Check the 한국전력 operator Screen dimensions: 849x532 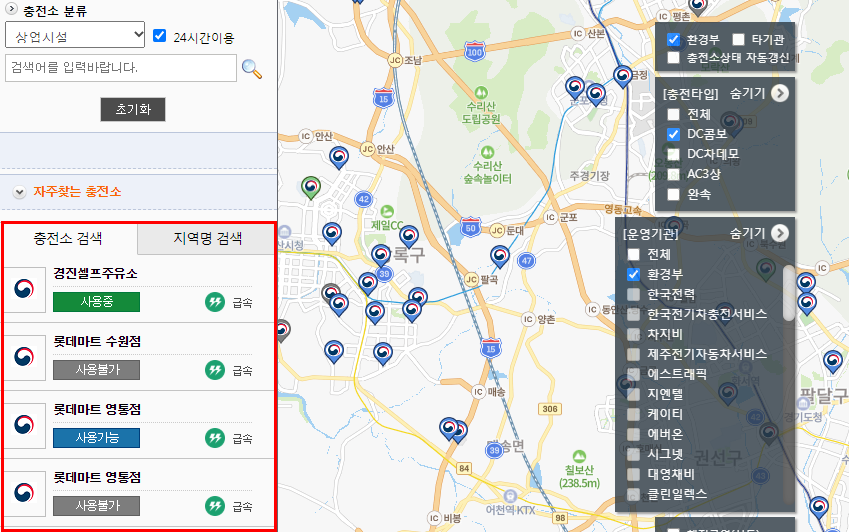pos(633,294)
